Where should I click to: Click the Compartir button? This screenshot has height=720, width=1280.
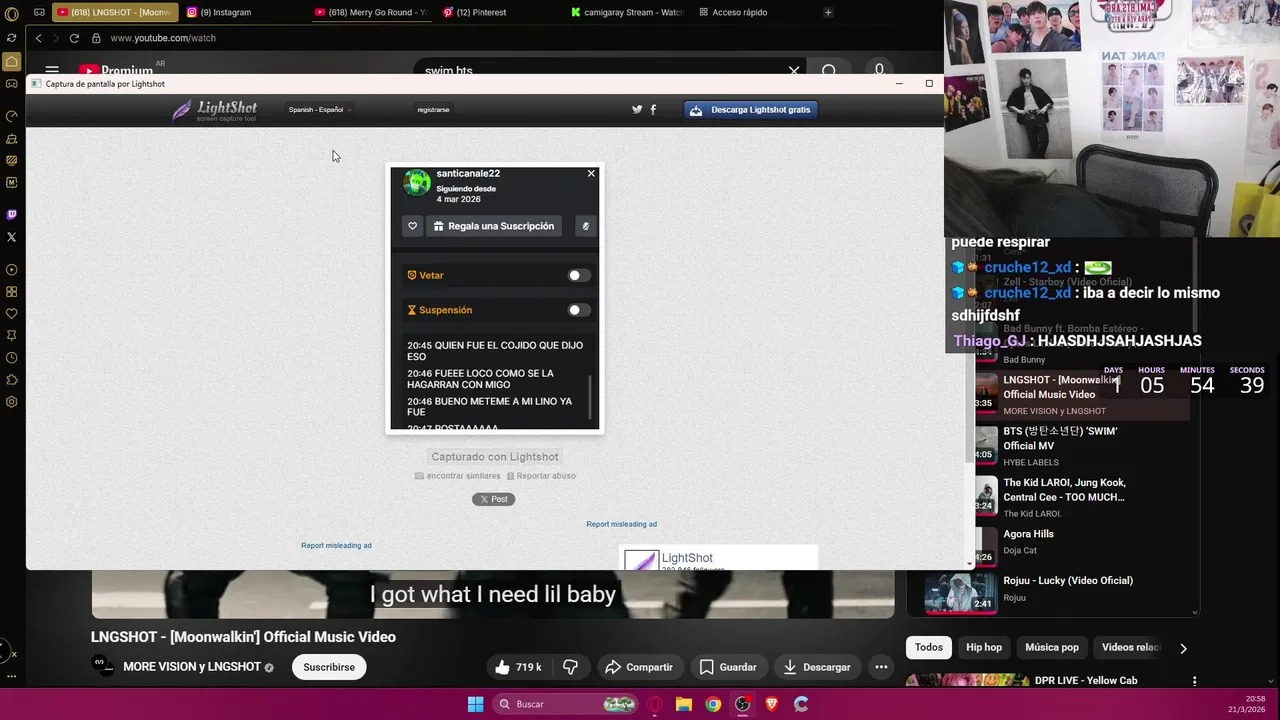(640, 667)
